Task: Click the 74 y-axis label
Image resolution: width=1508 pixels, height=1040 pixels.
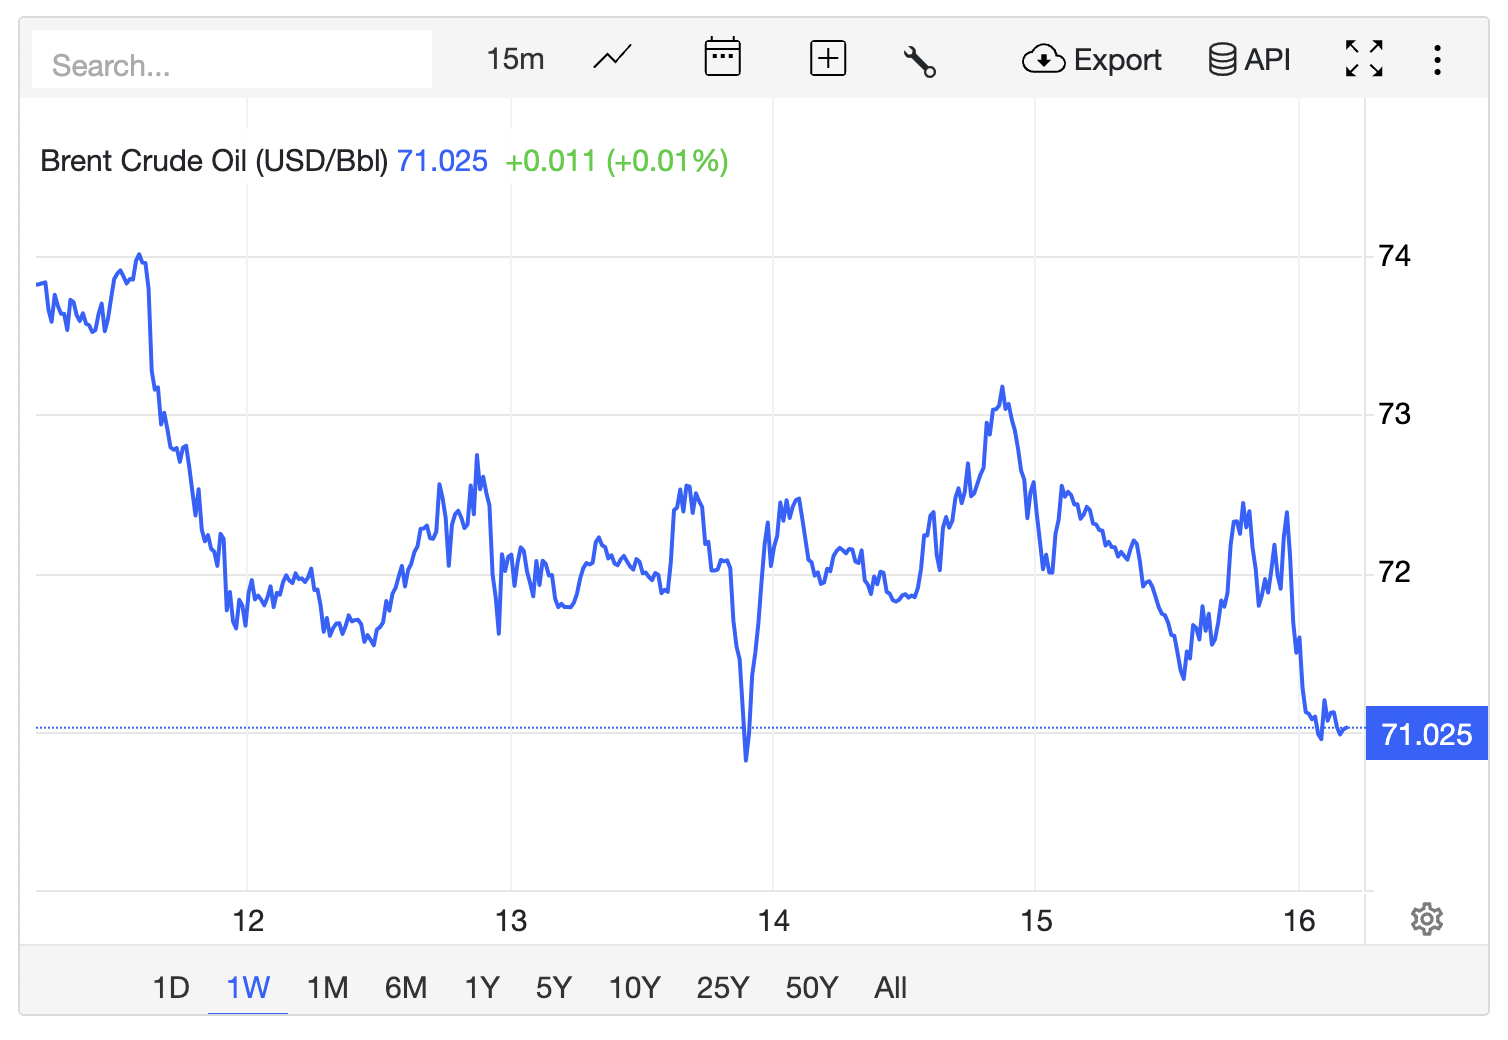Action: pyautogui.click(x=1394, y=256)
